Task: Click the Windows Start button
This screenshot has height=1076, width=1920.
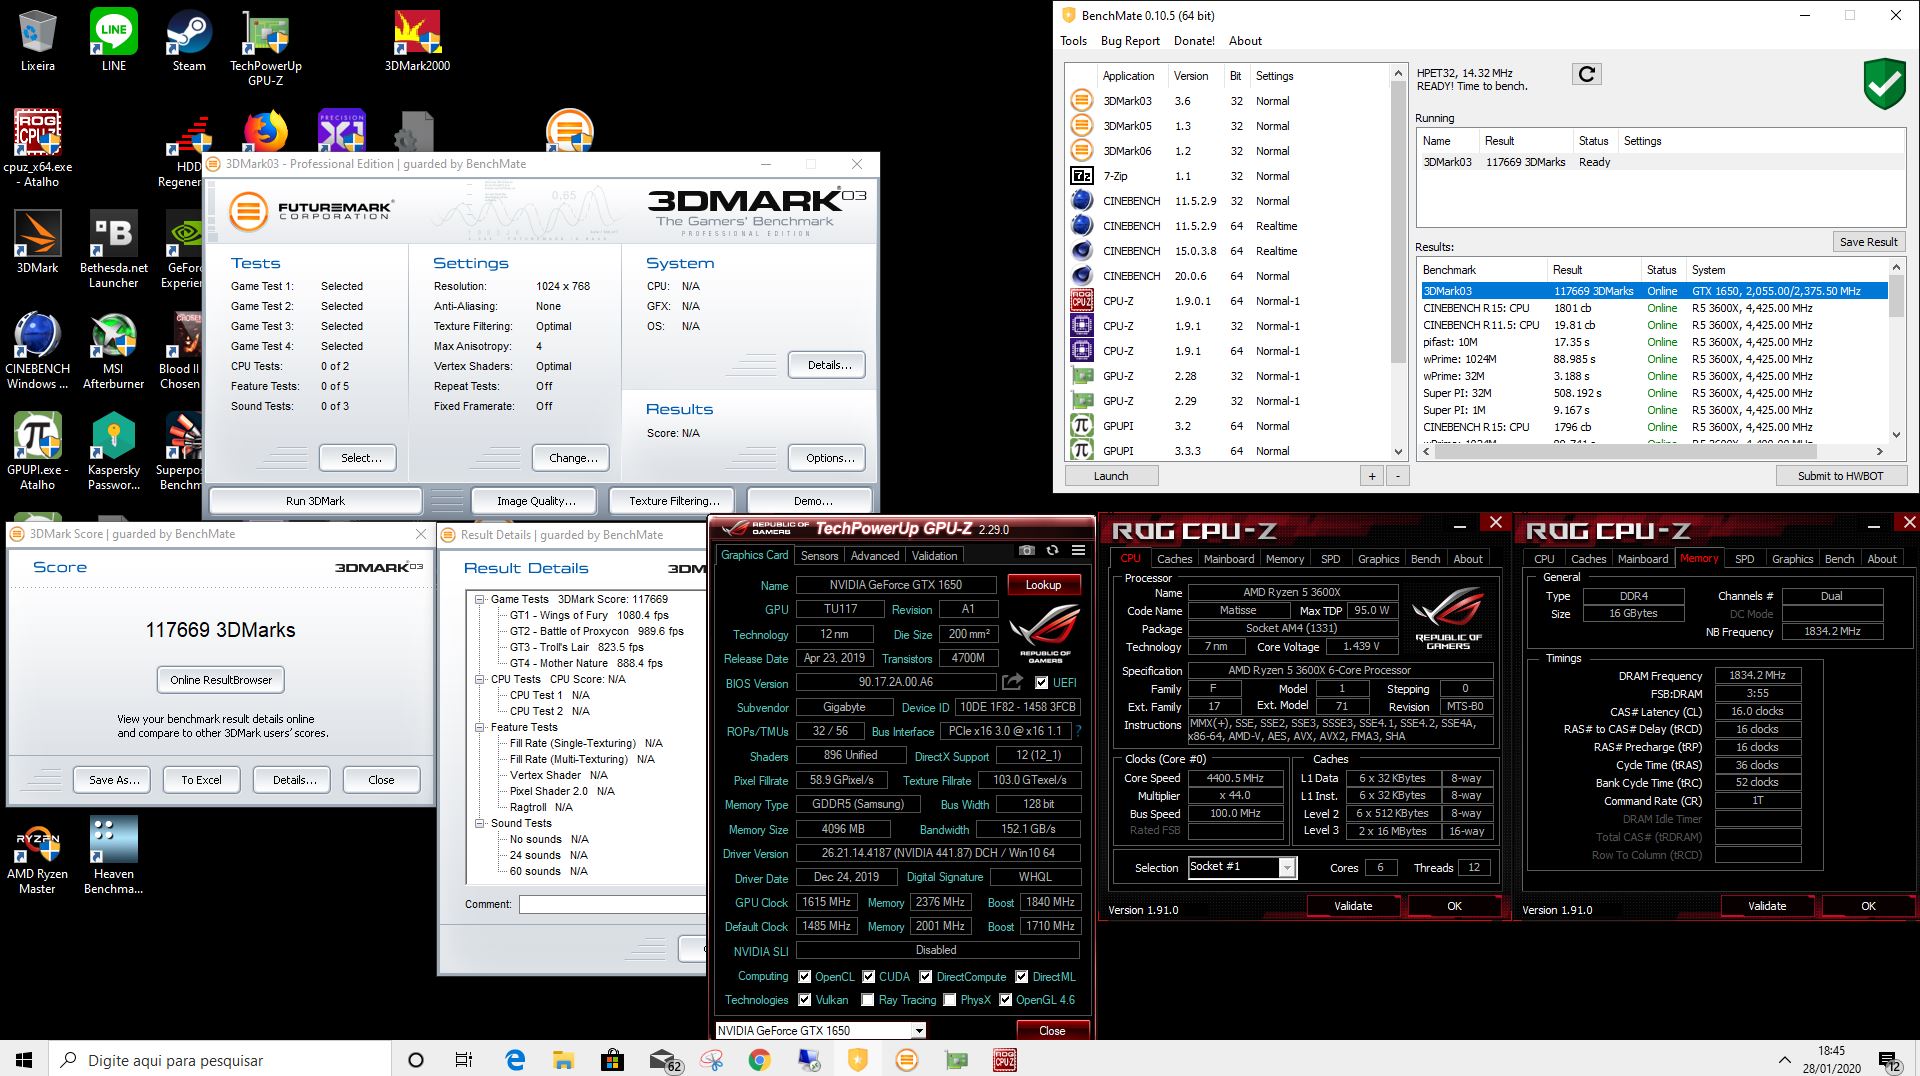Action: [24, 1060]
